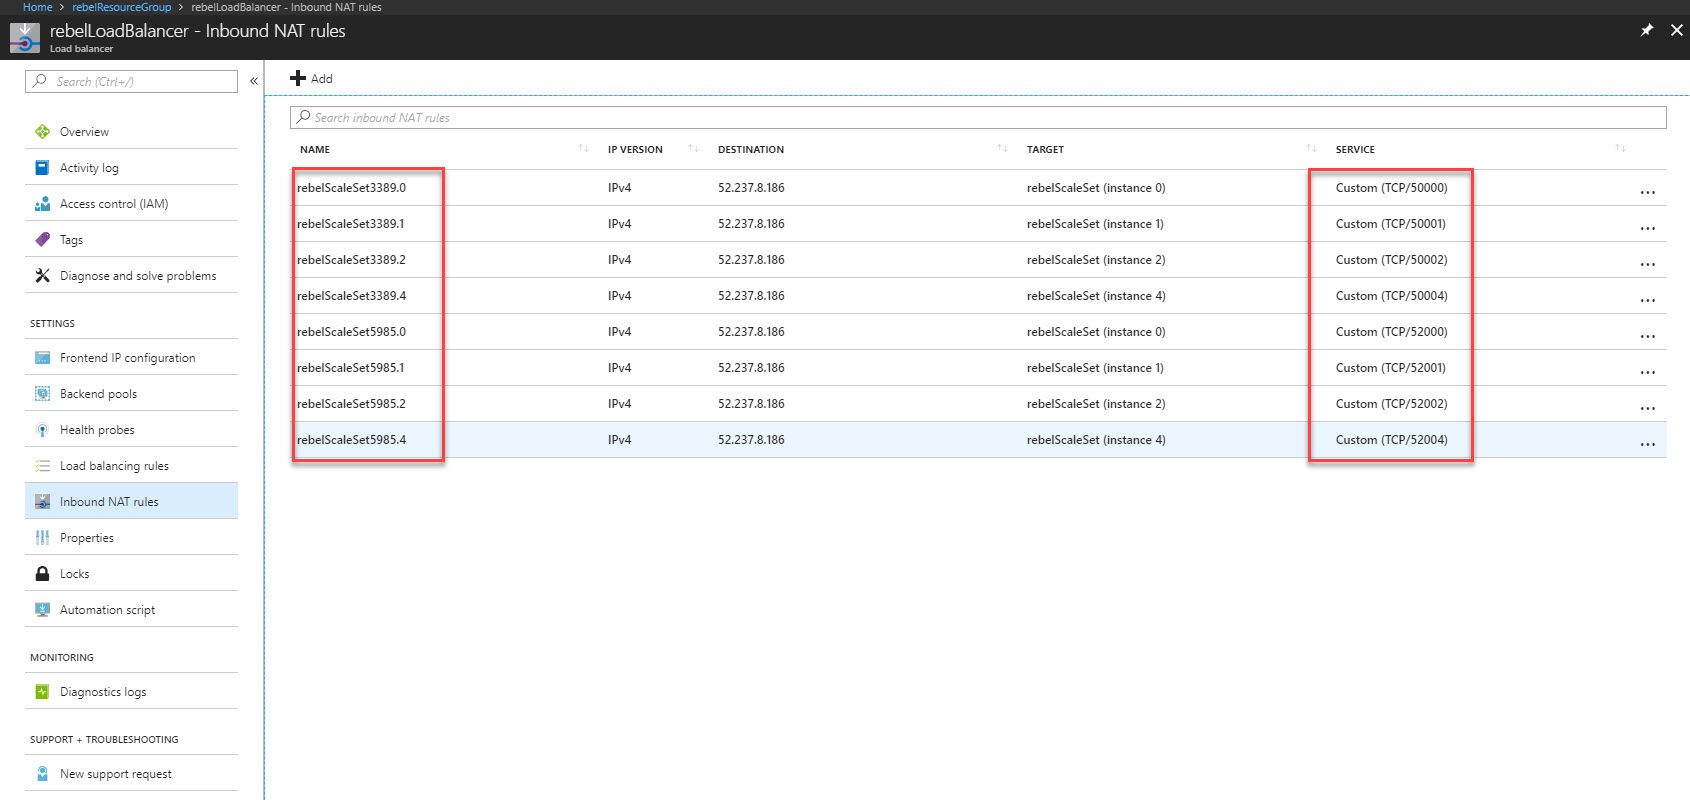Click the load balancer header icon

25,37
